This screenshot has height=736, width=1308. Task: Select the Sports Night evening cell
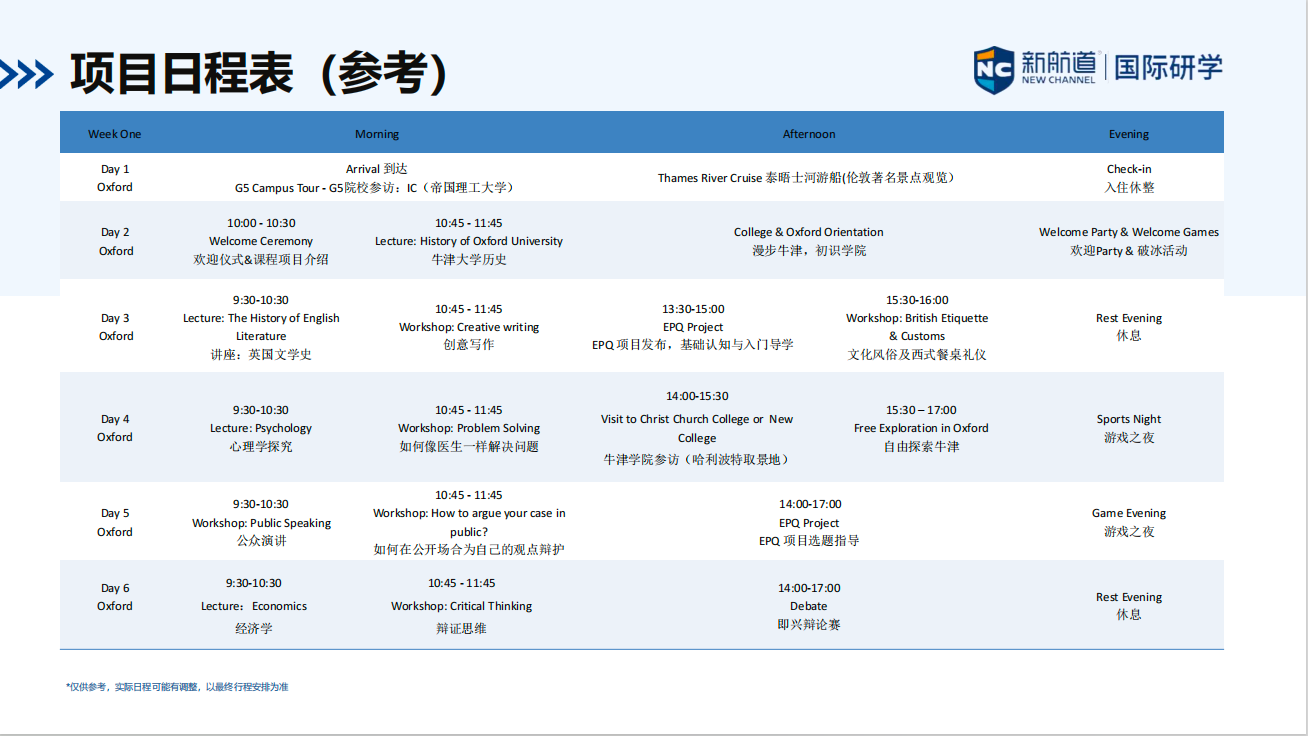click(x=1129, y=428)
